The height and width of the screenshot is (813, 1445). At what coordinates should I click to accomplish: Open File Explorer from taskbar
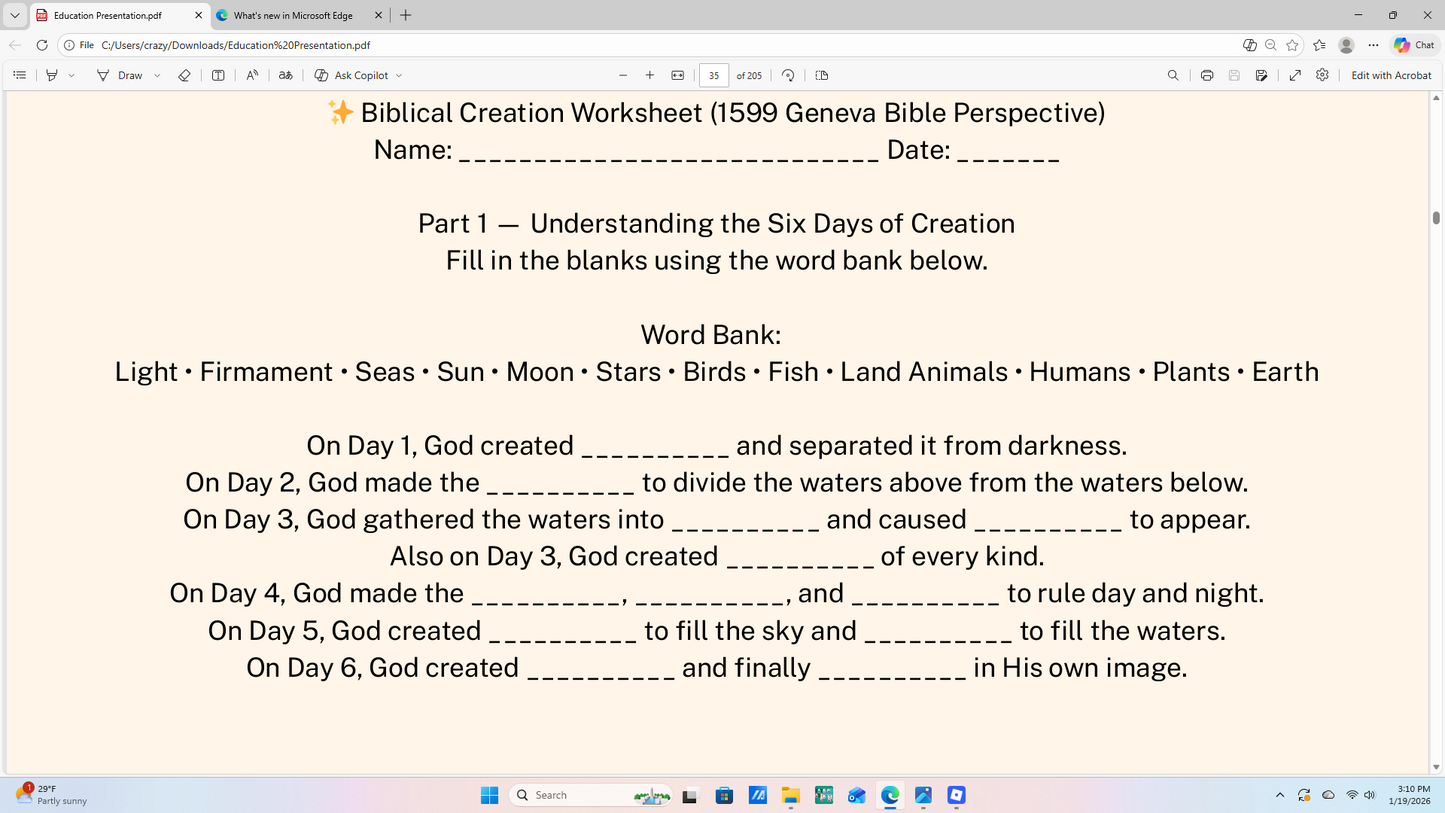pyautogui.click(x=791, y=795)
